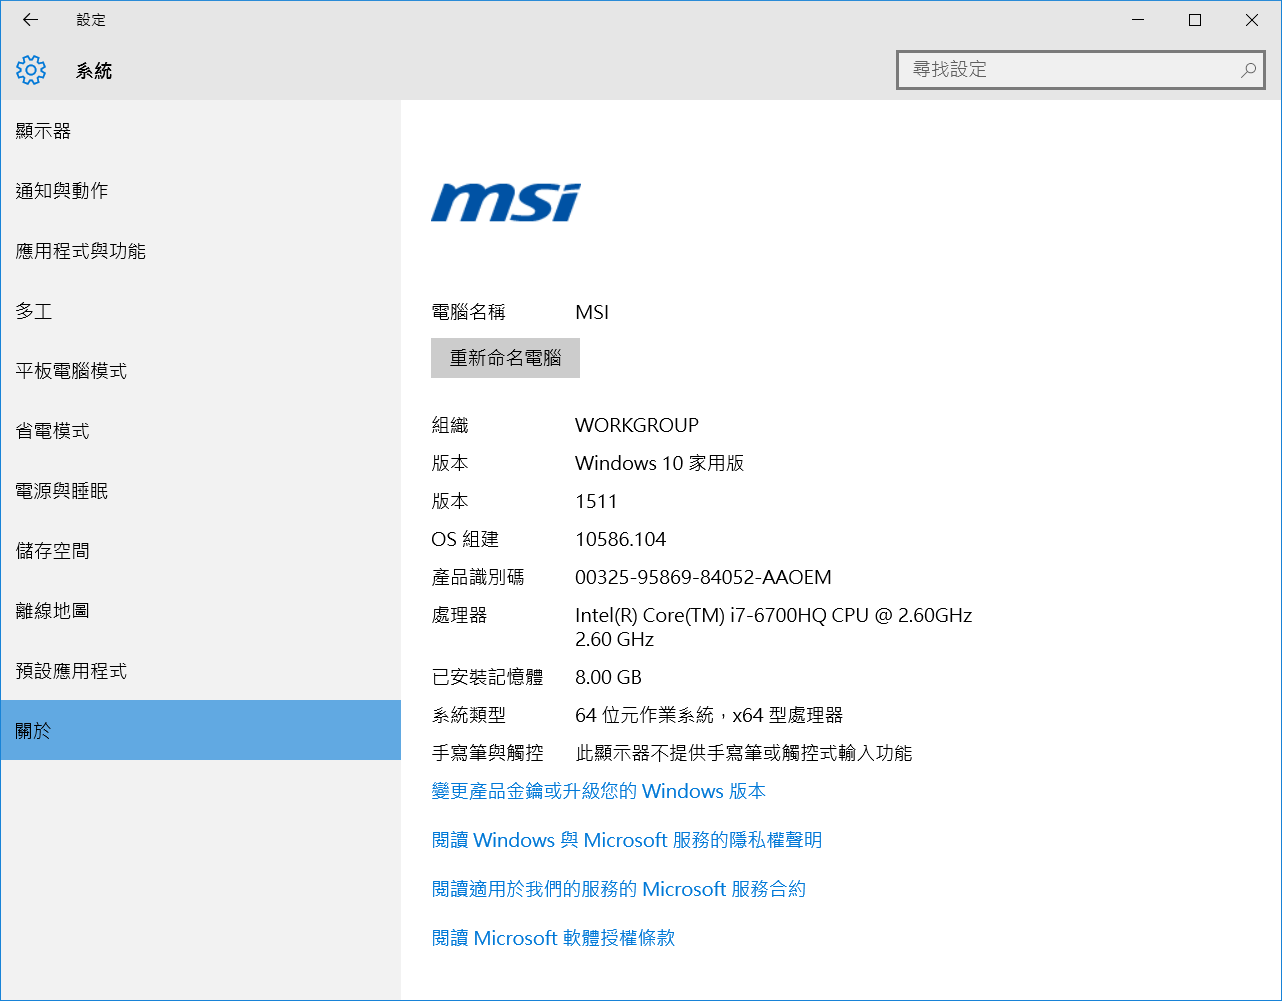Select 關於 in sidebar

tap(201, 731)
